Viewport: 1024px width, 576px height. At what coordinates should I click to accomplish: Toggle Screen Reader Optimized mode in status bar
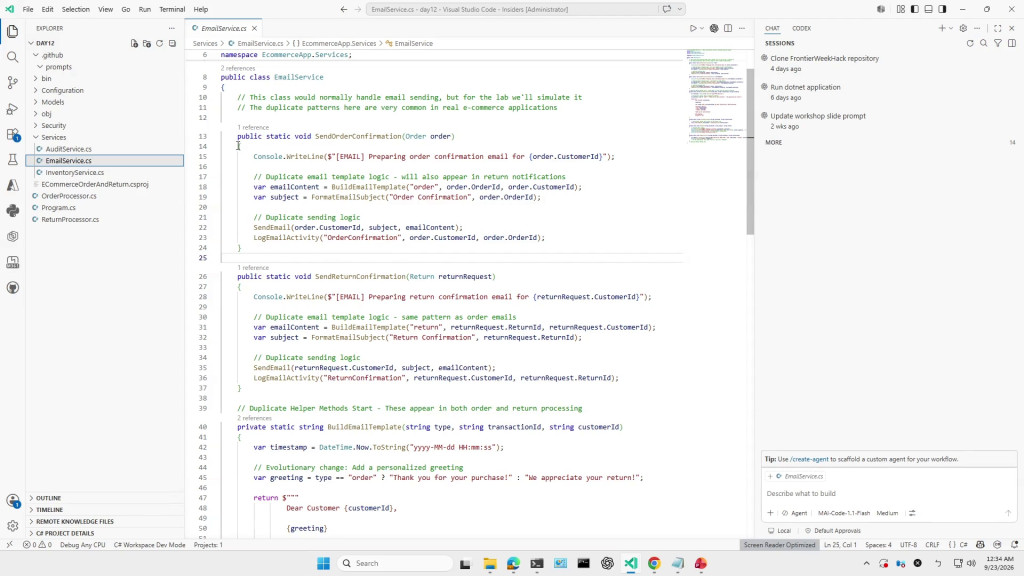780,545
